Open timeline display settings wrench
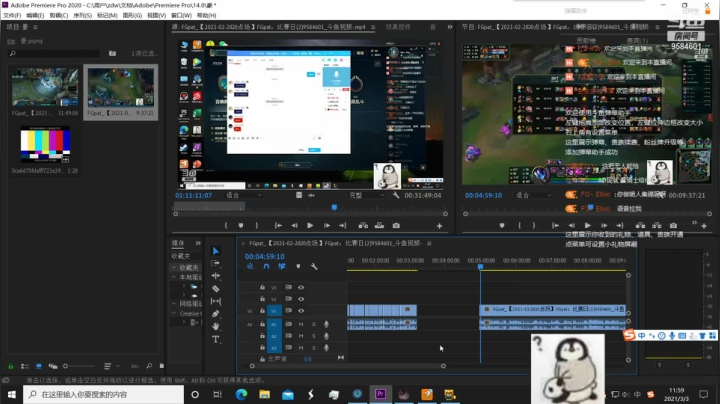 coord(314,266)
